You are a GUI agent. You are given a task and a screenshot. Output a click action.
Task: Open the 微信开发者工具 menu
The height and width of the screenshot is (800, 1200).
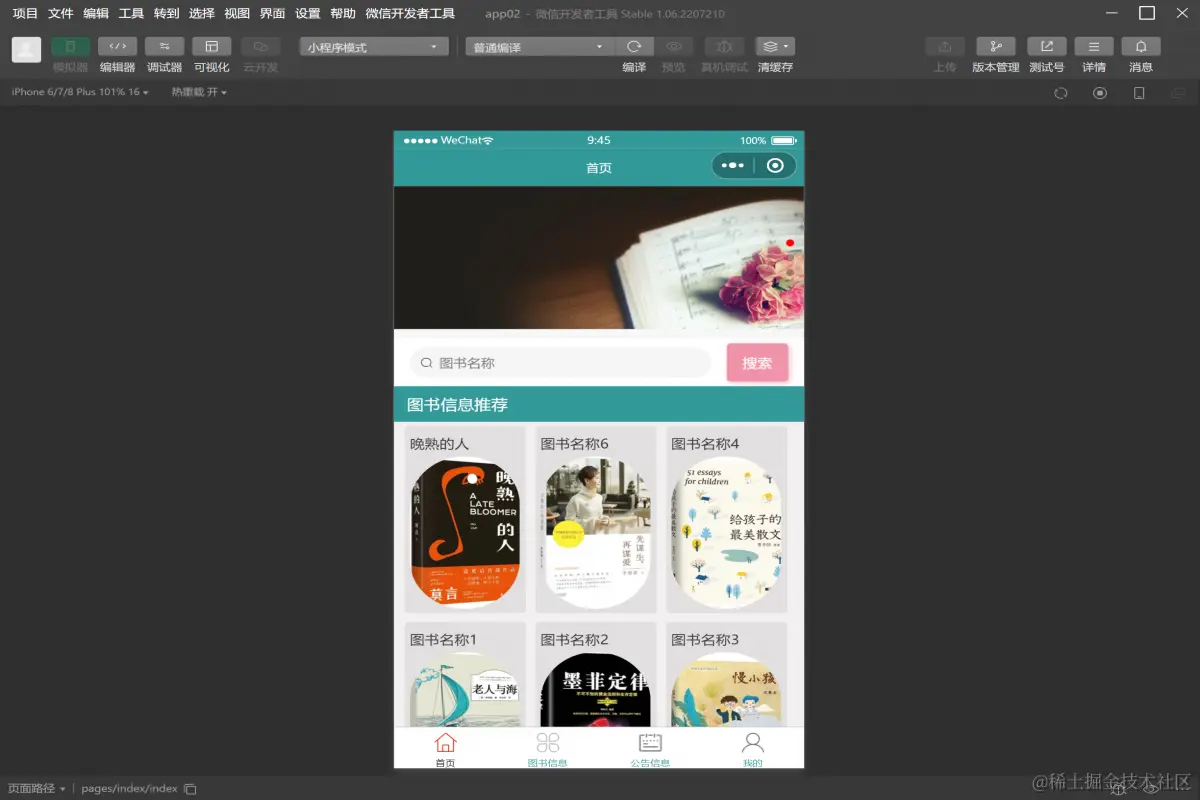410,14
